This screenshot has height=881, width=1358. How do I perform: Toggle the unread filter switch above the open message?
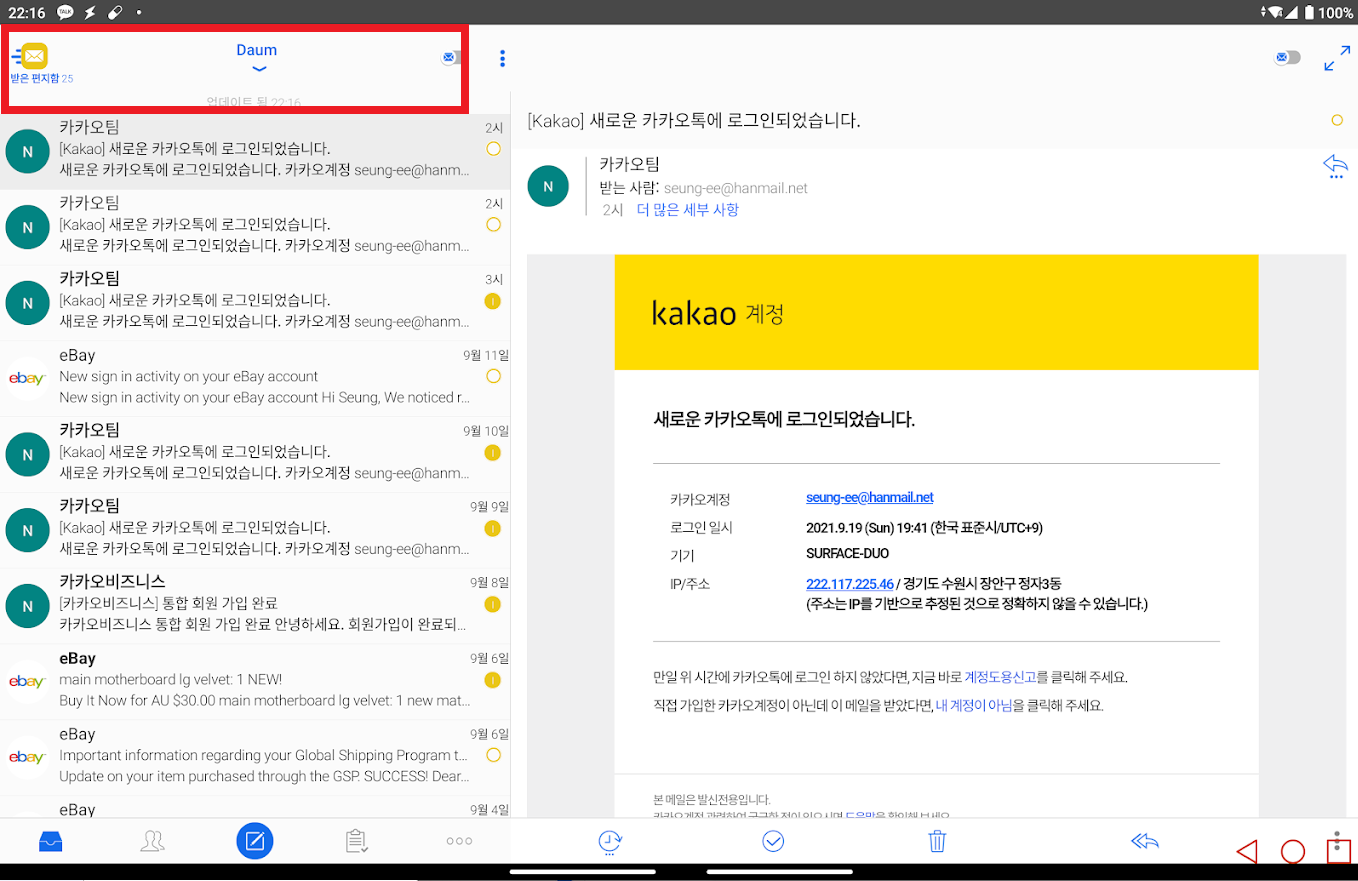1287,58
